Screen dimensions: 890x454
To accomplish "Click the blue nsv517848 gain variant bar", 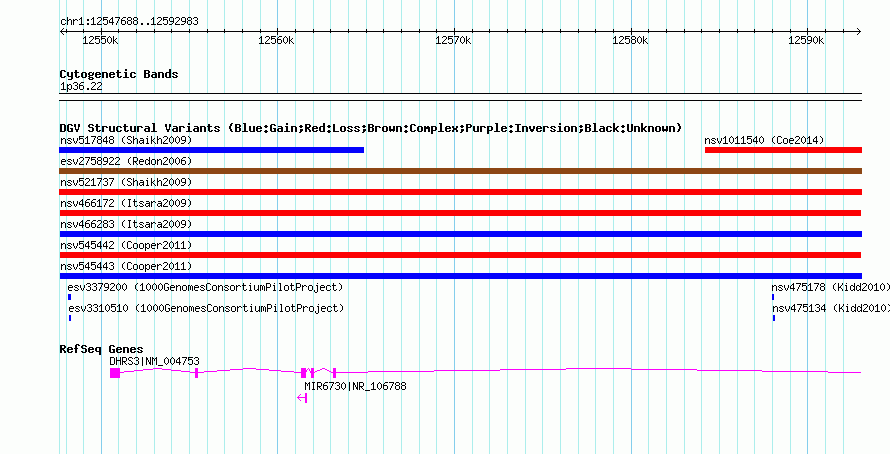I will tap(211, 150).
